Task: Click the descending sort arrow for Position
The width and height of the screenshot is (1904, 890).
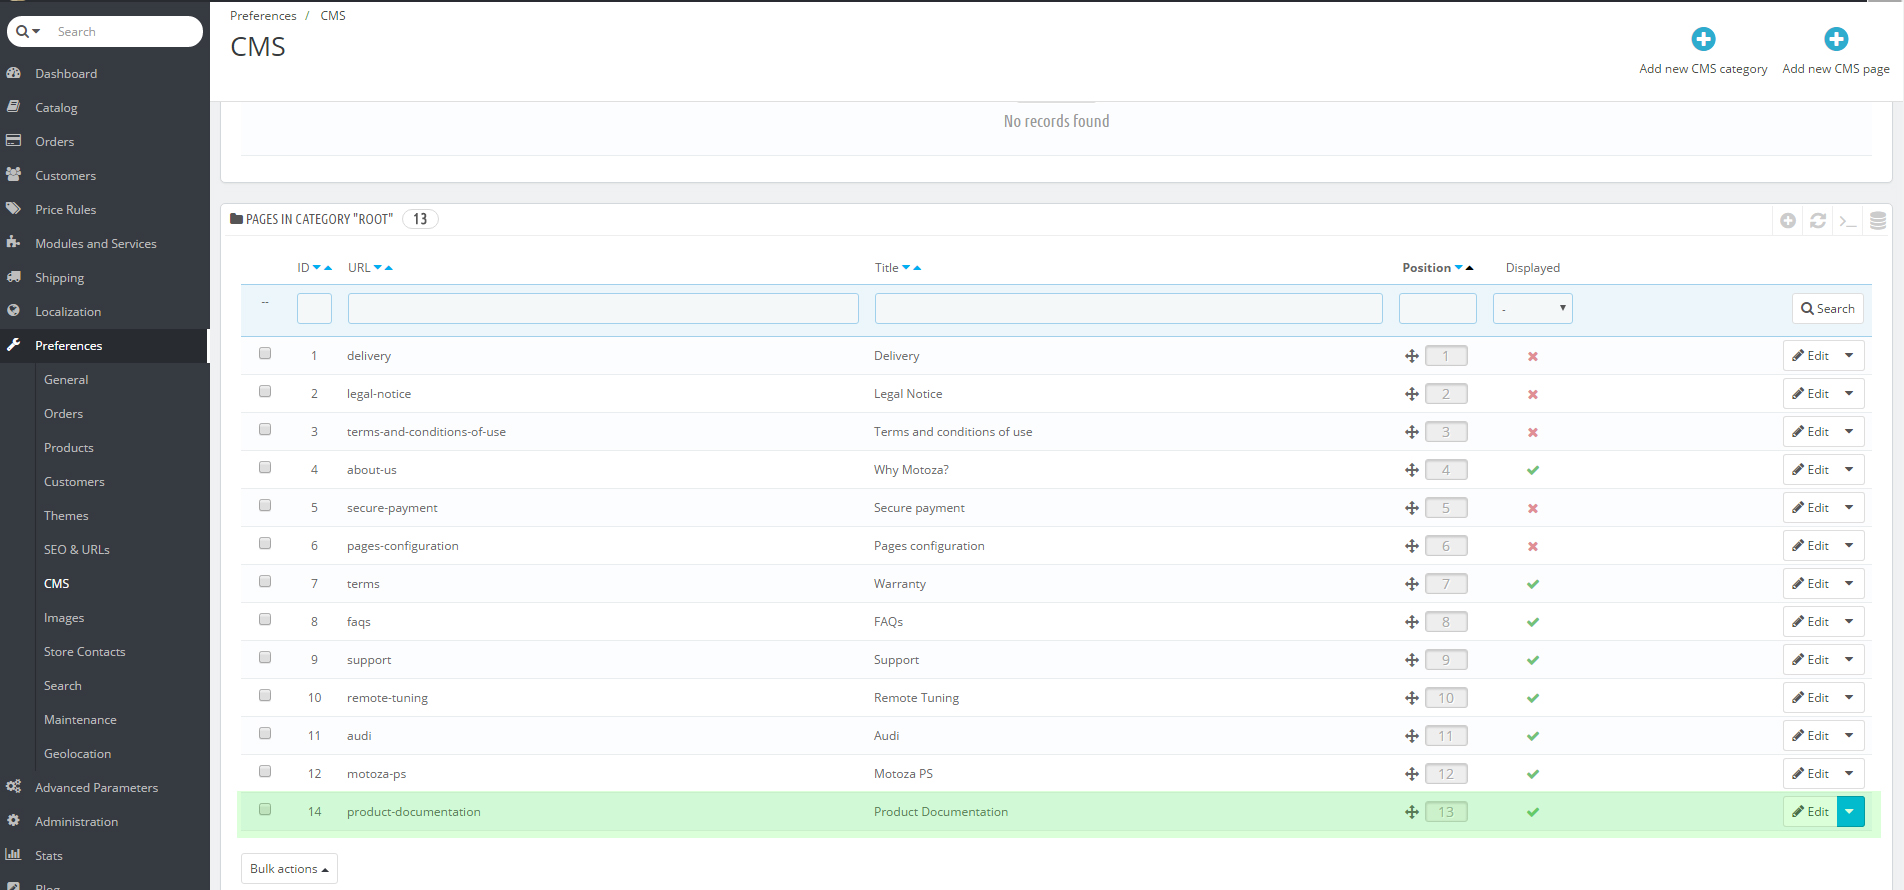Action: (1459, 268)
